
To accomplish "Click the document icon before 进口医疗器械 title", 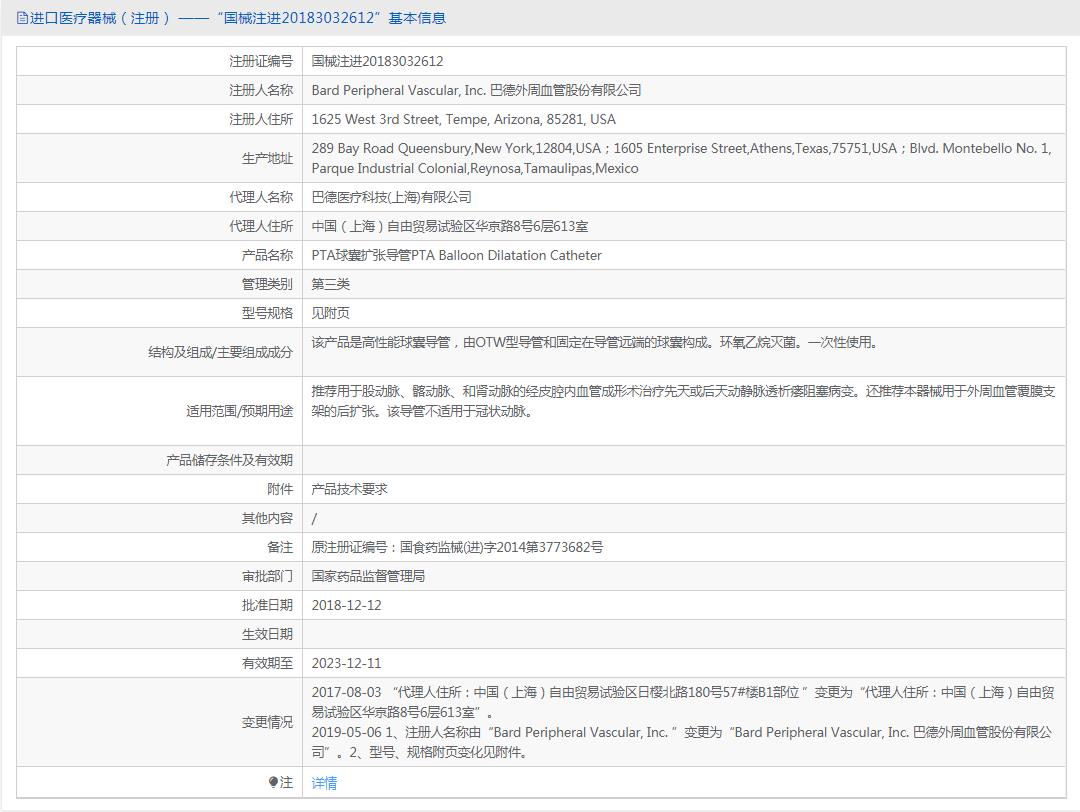I will point(22,18).
